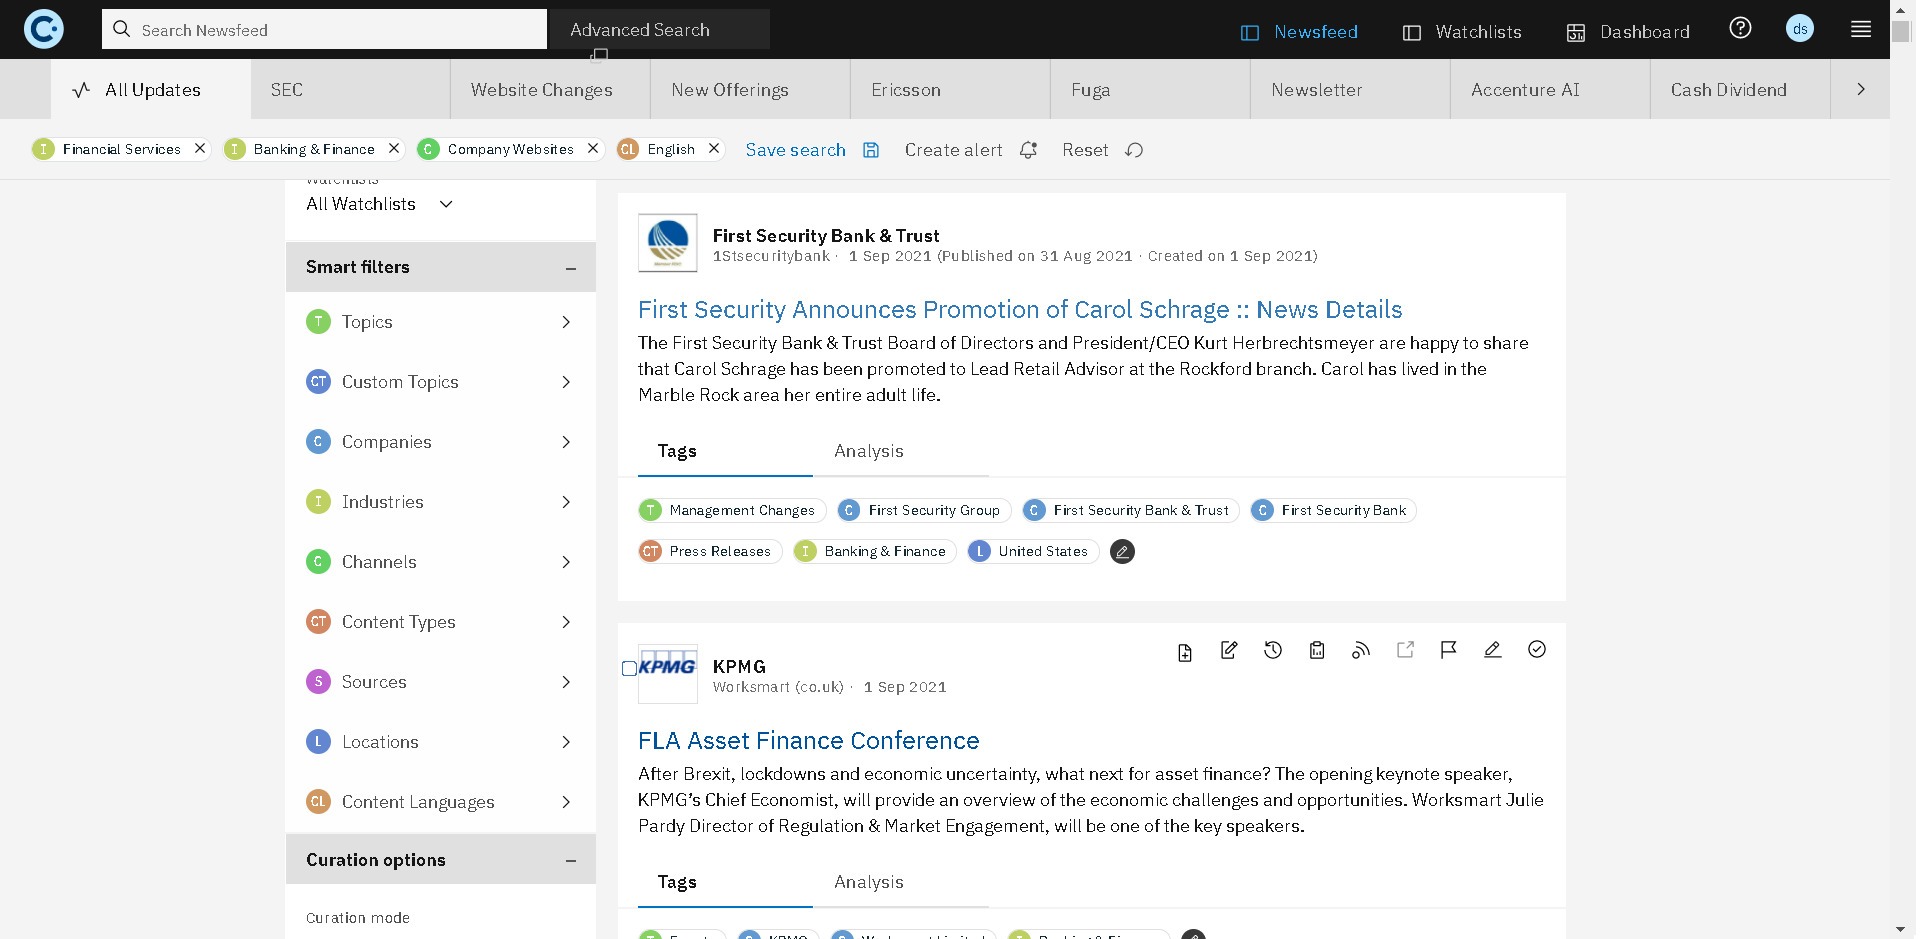Open the user avatar 'ds' menu
This screenshot has height=939, width=1920.
[1800, 29]
